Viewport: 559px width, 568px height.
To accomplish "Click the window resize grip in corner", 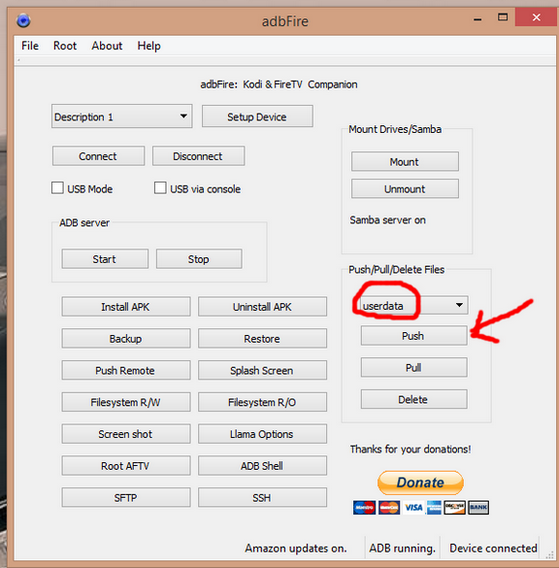I will pyautogui.click(x=550, y=555).
